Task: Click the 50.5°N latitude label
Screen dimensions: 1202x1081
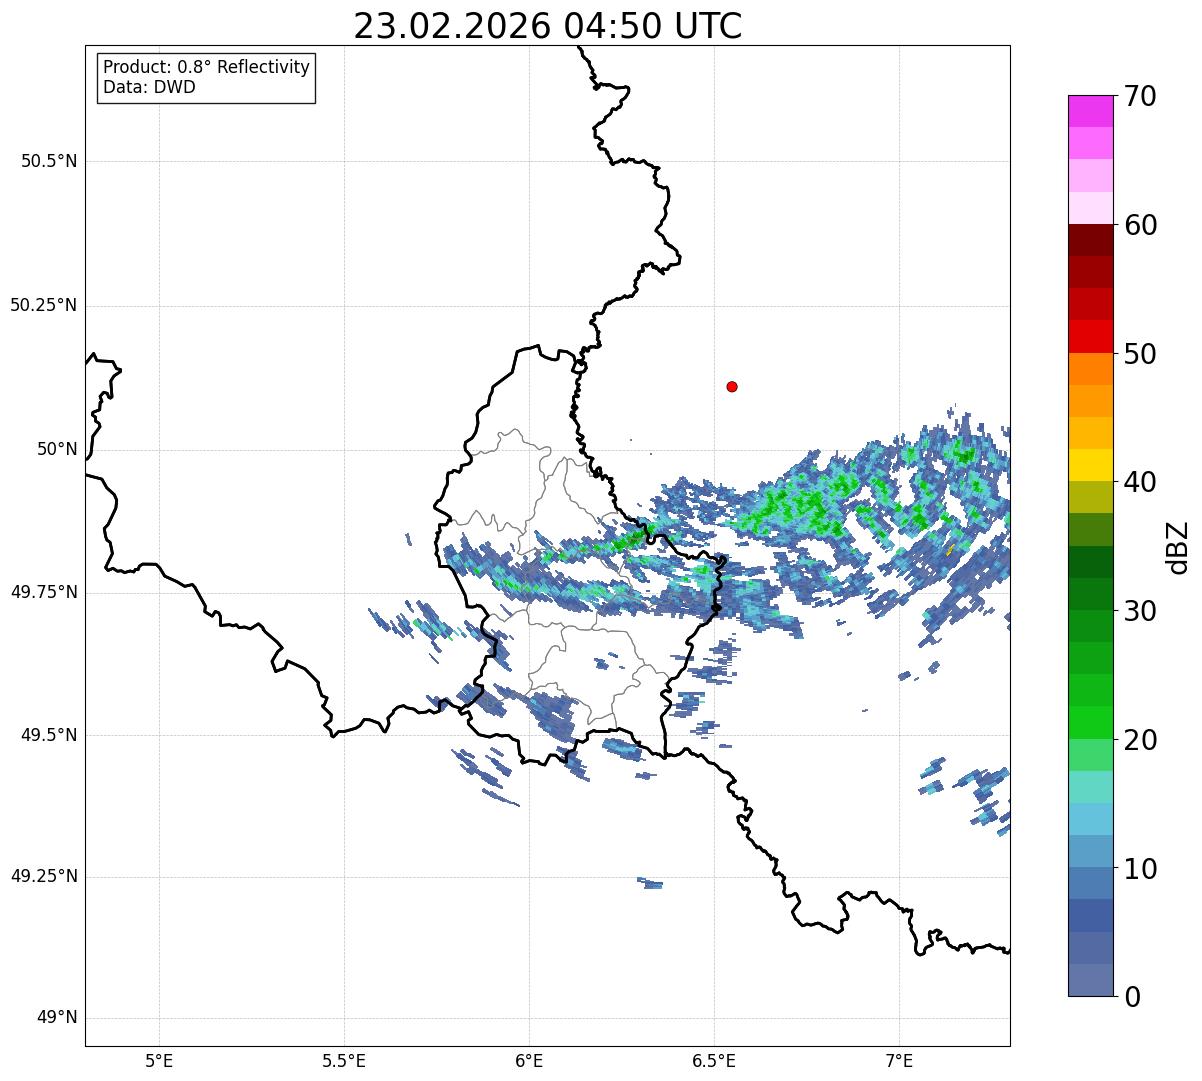Action: point(49,161)
